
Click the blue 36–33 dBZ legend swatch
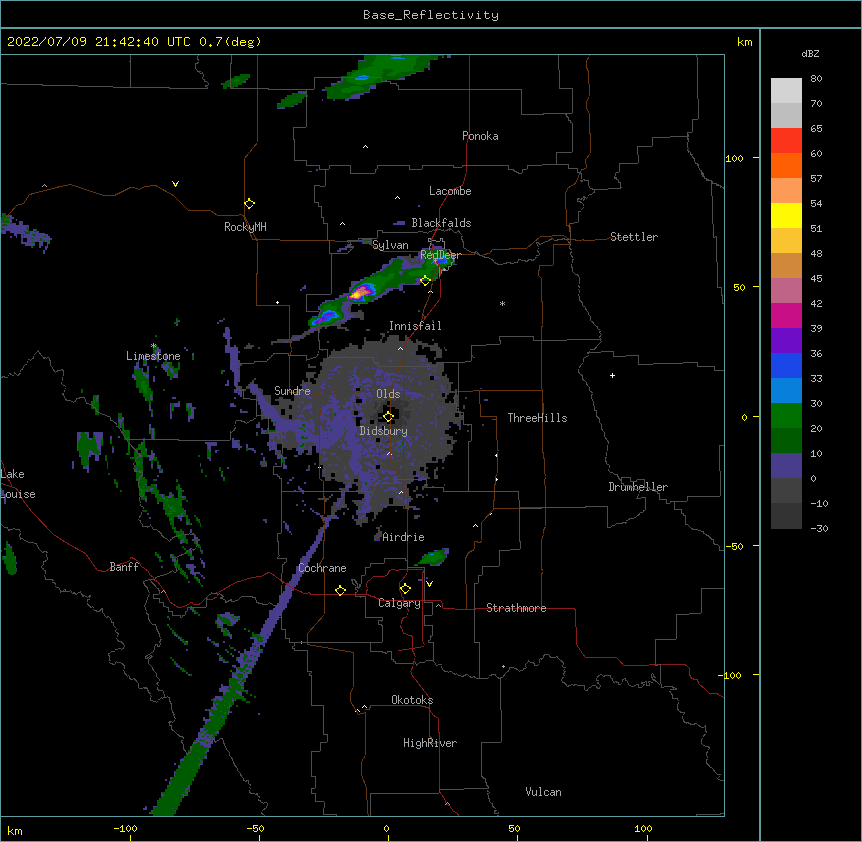pos(786,365)
